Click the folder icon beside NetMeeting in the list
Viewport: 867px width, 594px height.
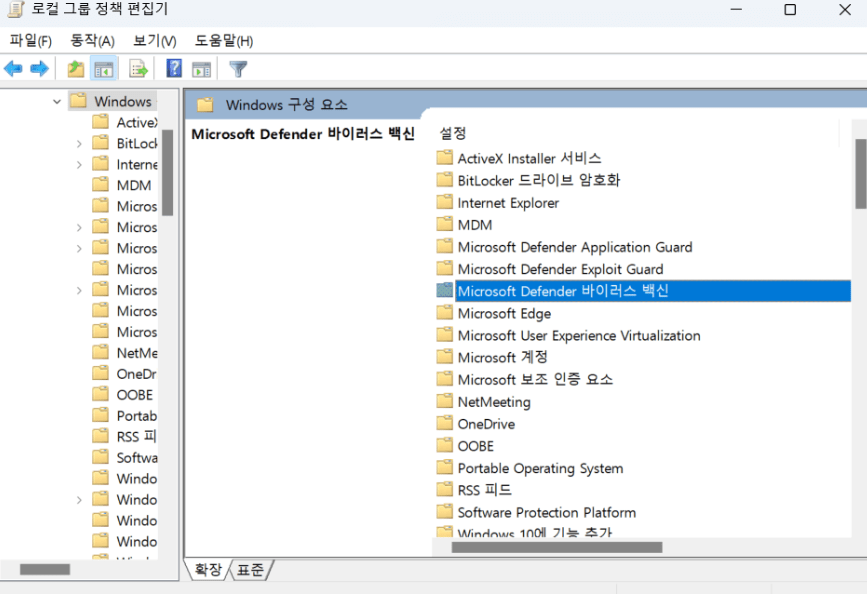point(445,402)
